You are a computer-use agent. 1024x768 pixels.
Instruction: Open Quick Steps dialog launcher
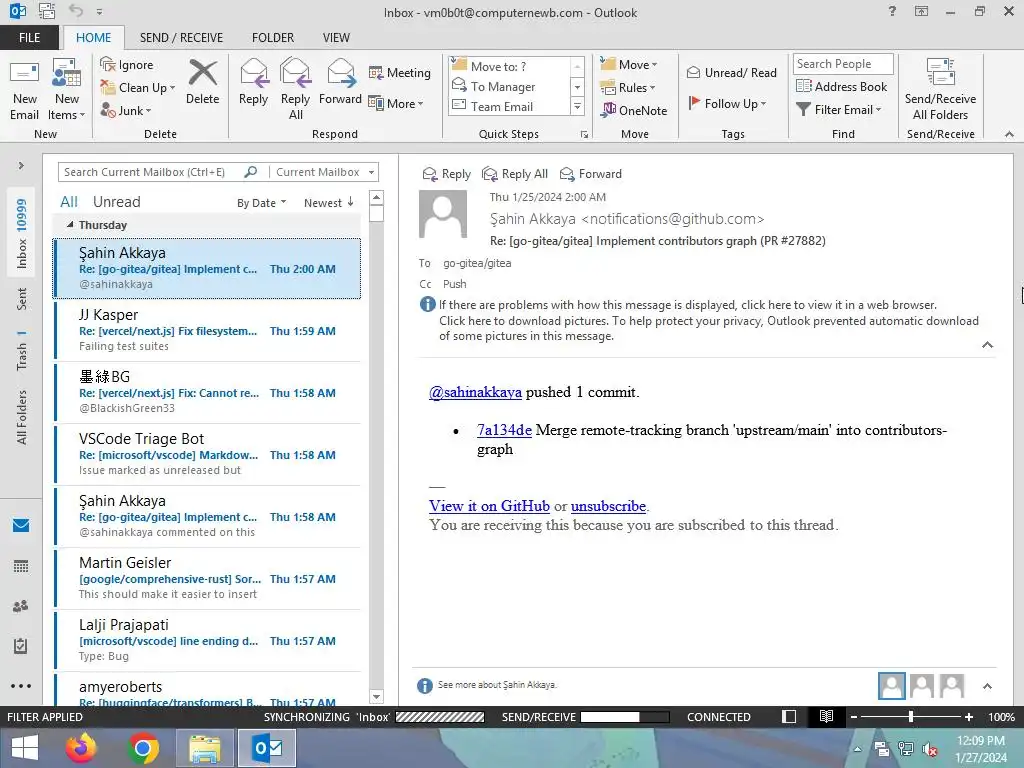(x=584, y=134)
